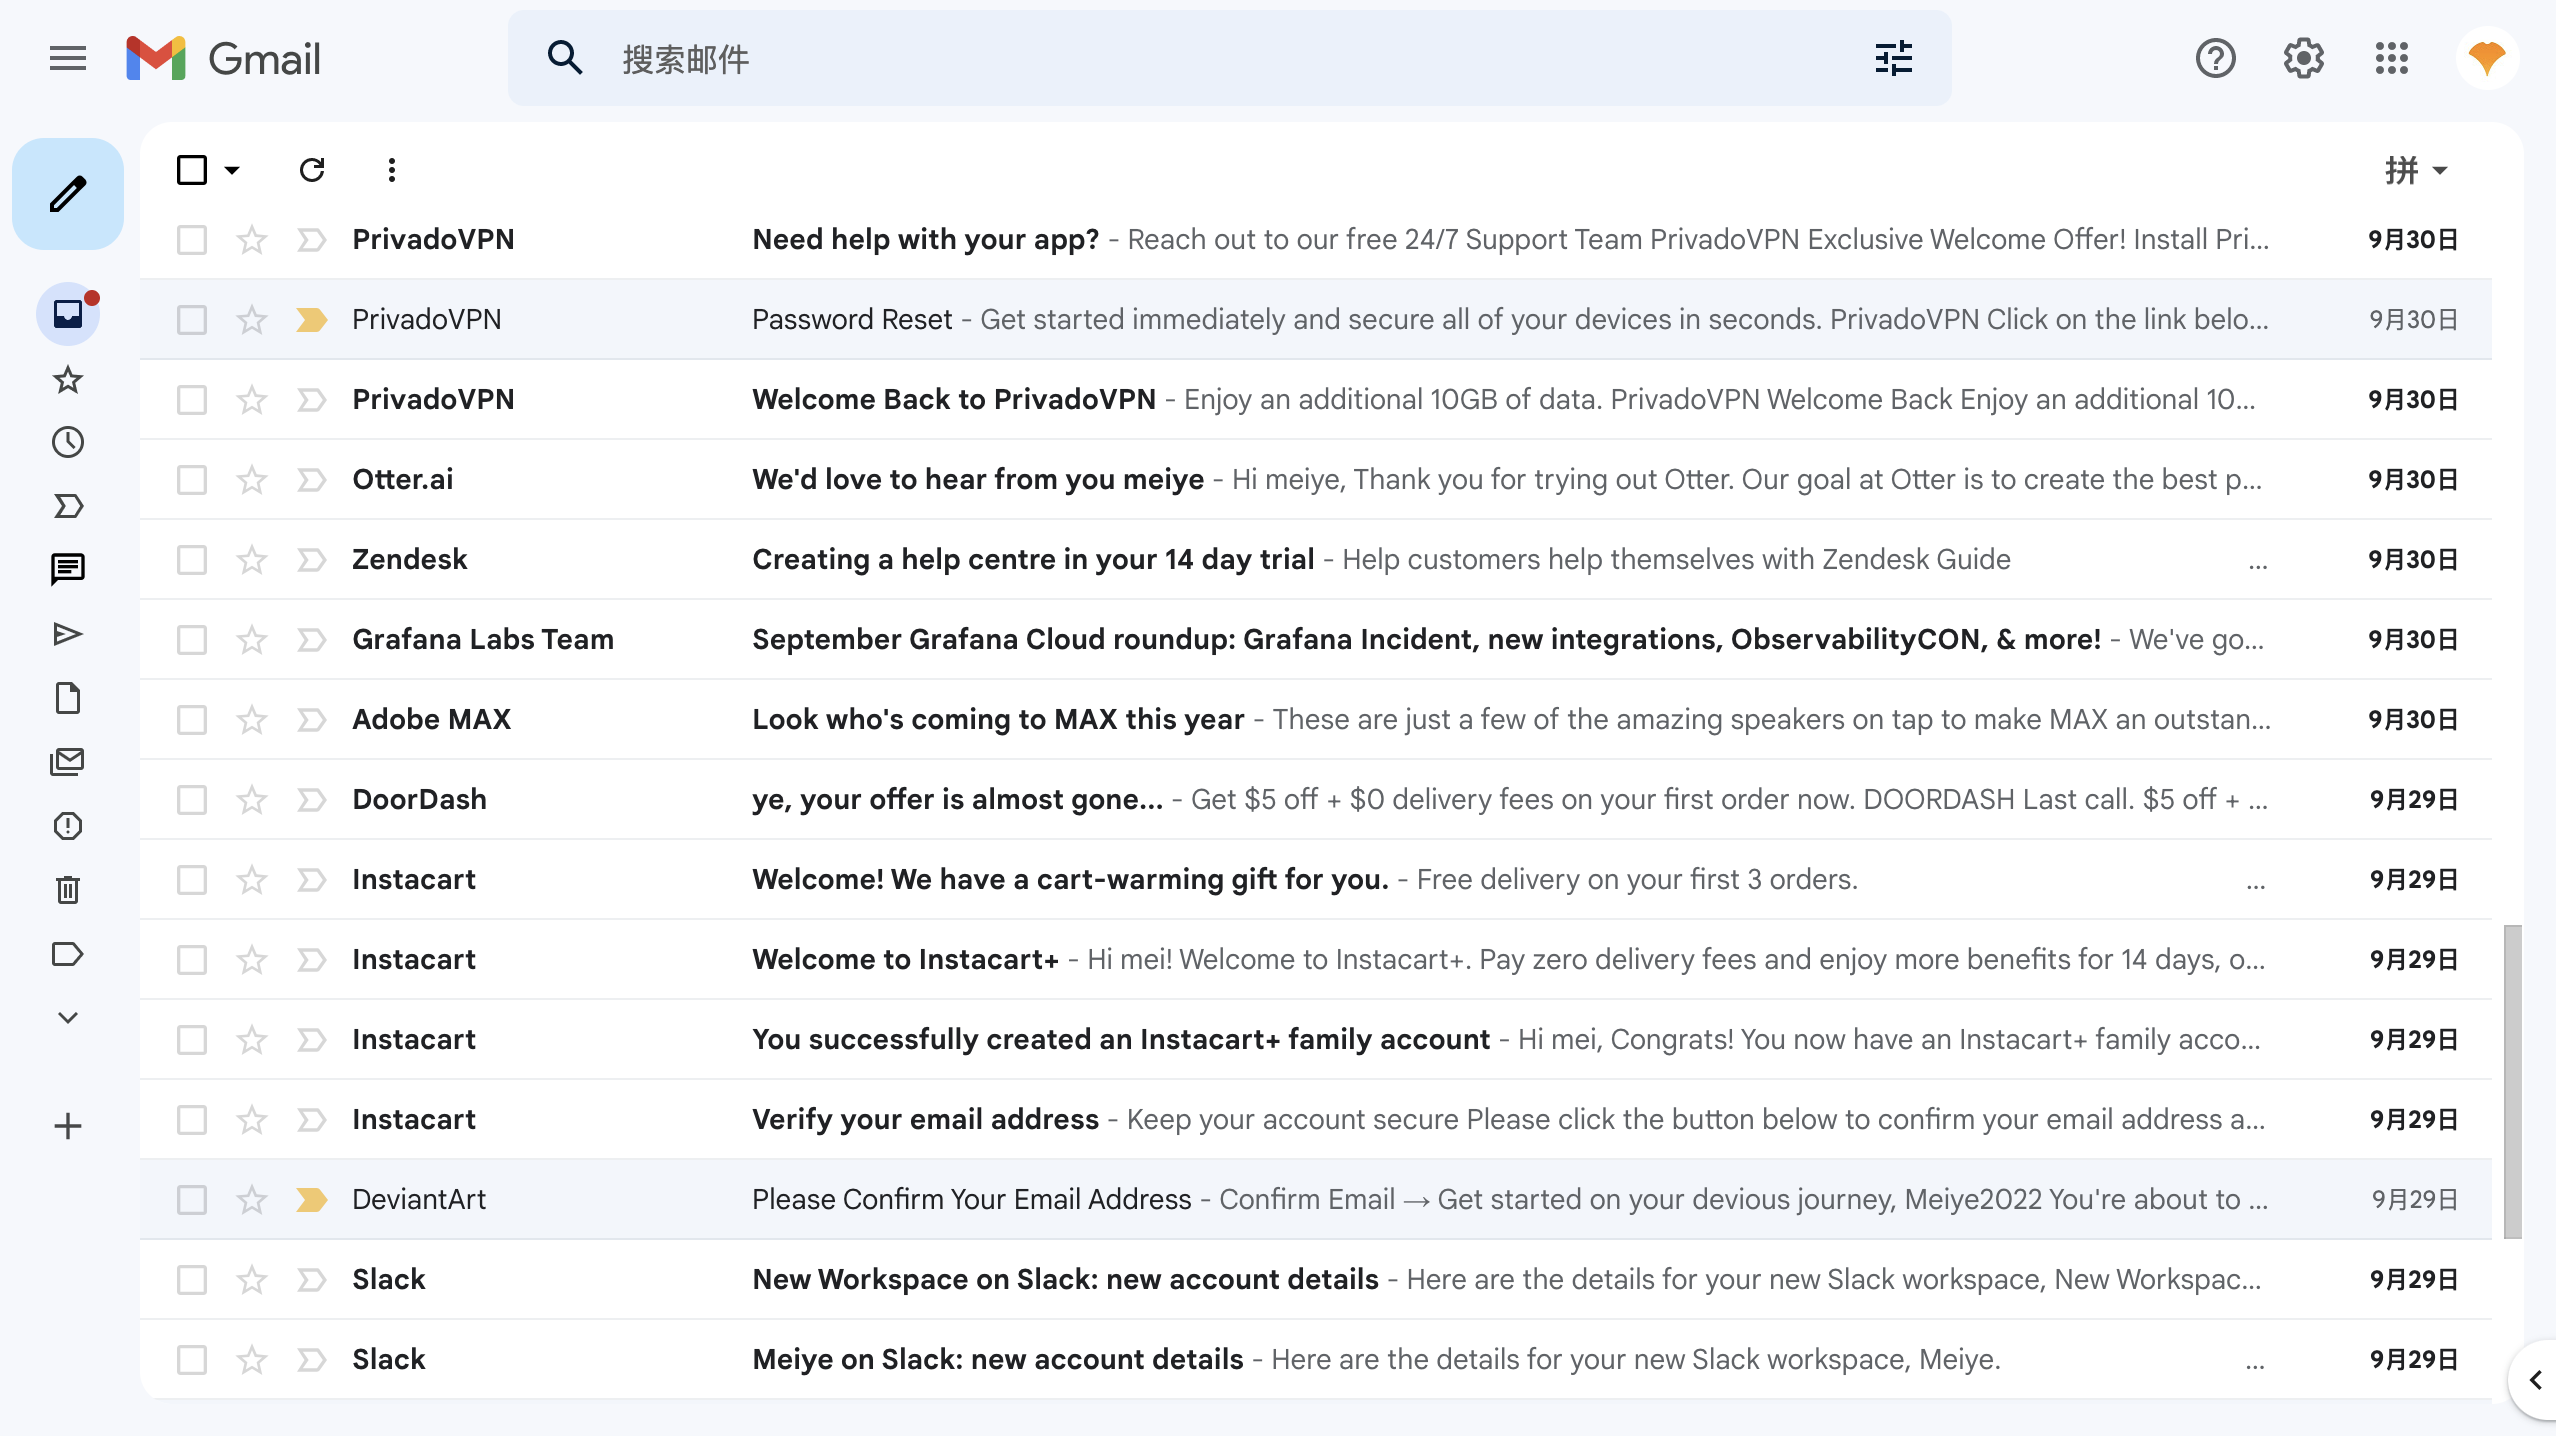2556x1436 pixels.
Task: Open the main menu hamburger icon
Action: tap(68, 58)
